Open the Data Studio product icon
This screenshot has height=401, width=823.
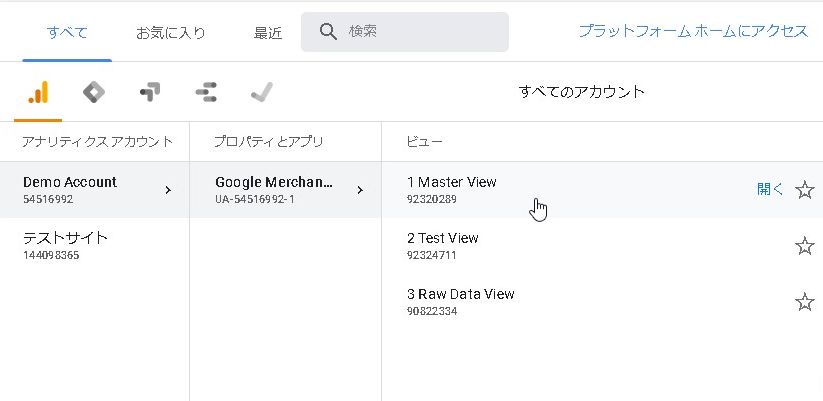coord(206,93)
